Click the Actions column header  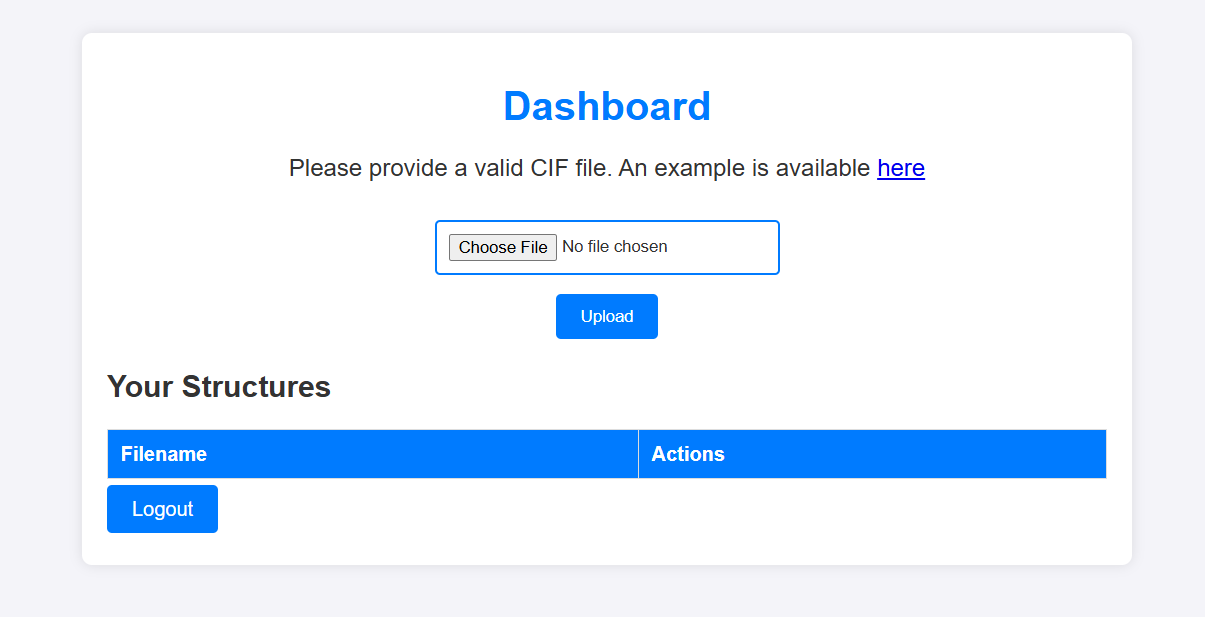point(688,453)
